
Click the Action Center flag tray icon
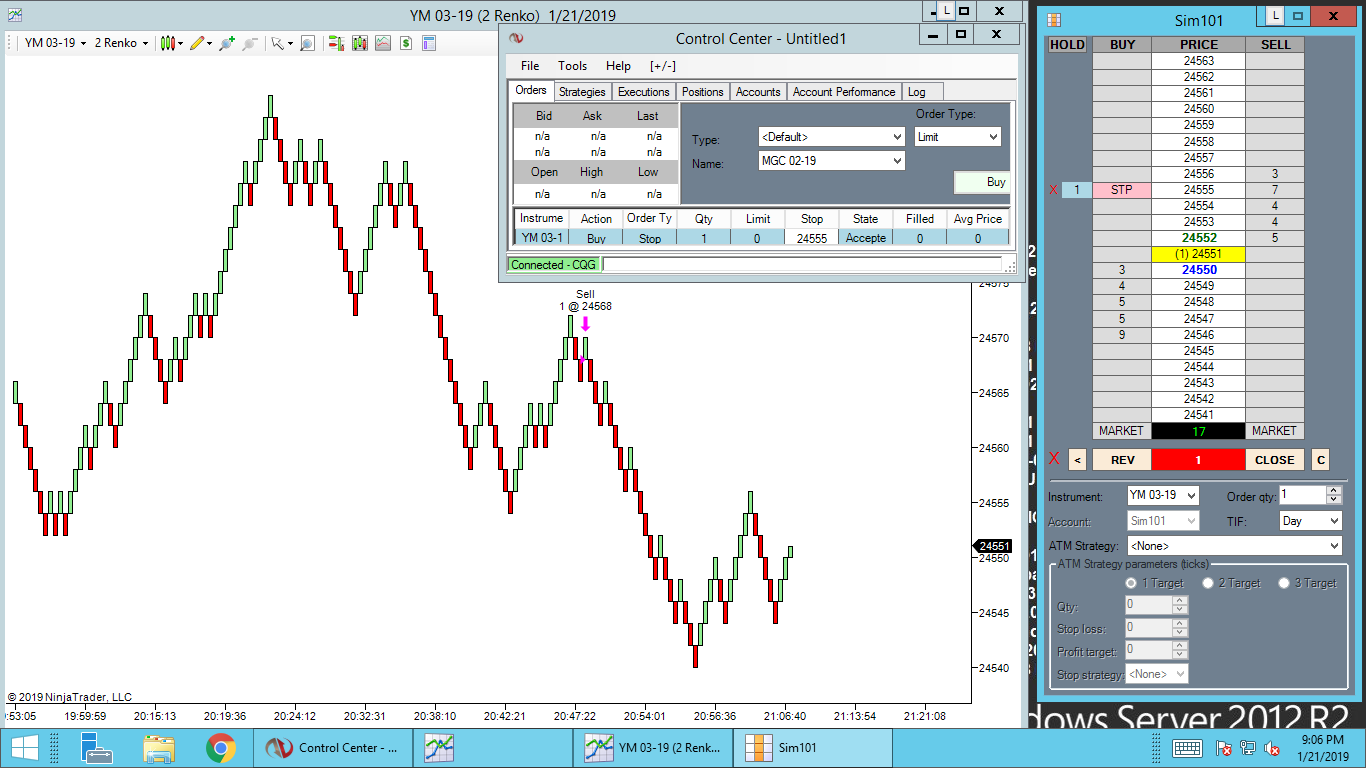(1223, 748)
